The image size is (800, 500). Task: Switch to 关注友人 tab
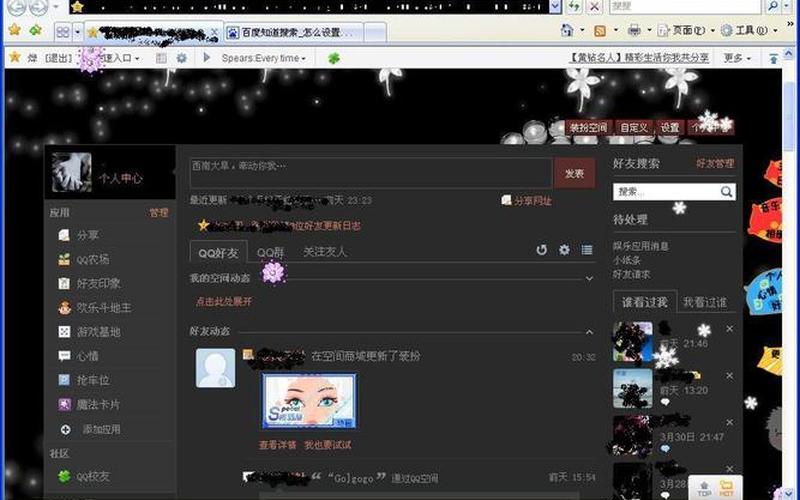[x=324, y=252]
